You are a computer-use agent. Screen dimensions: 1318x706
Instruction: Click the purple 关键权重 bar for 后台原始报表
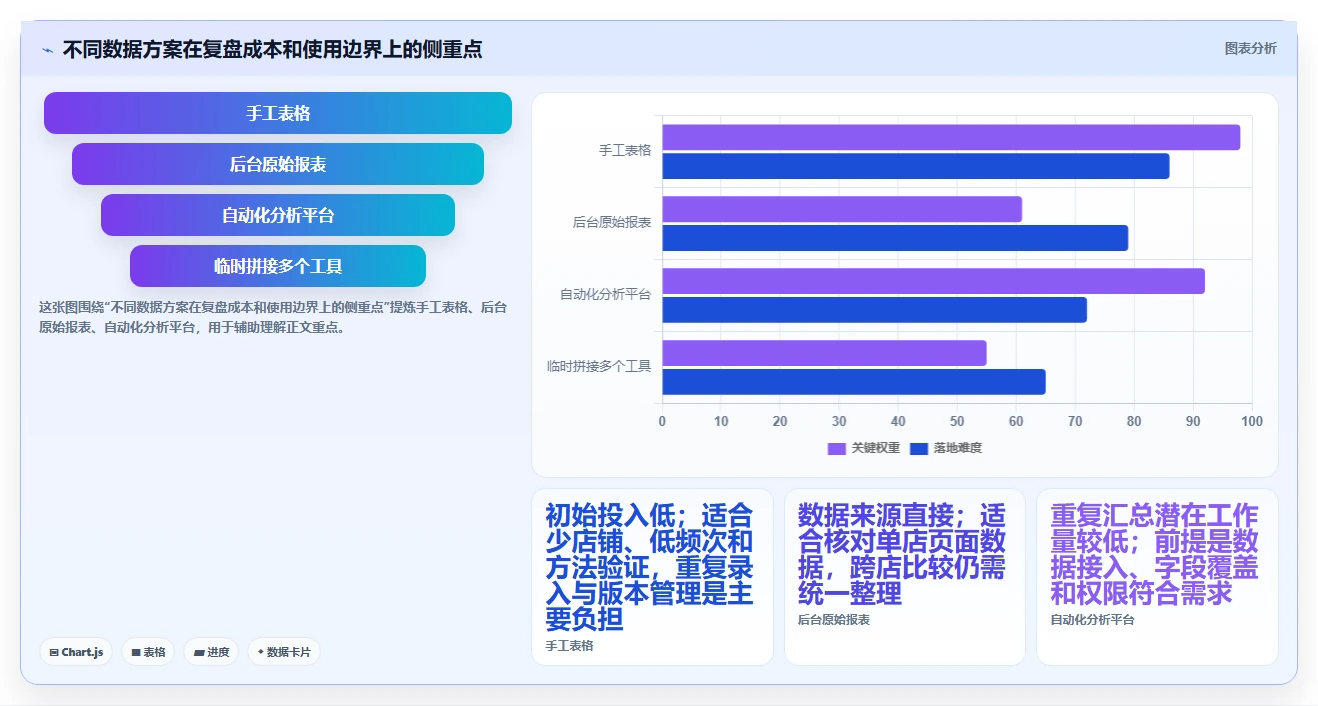coord(842,209)
